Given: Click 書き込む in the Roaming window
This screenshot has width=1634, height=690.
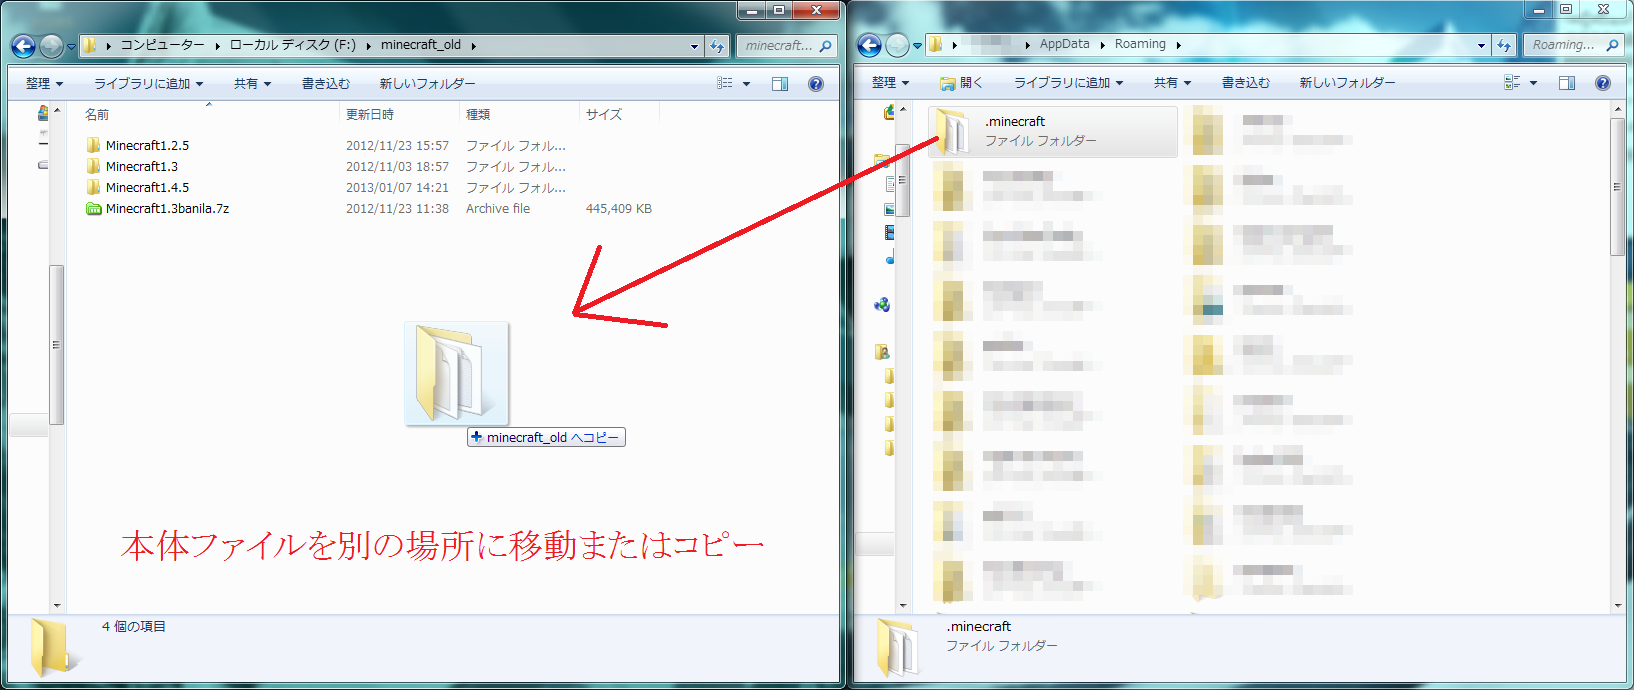Looking at the screenshot, I should [x=1246, y=83].
